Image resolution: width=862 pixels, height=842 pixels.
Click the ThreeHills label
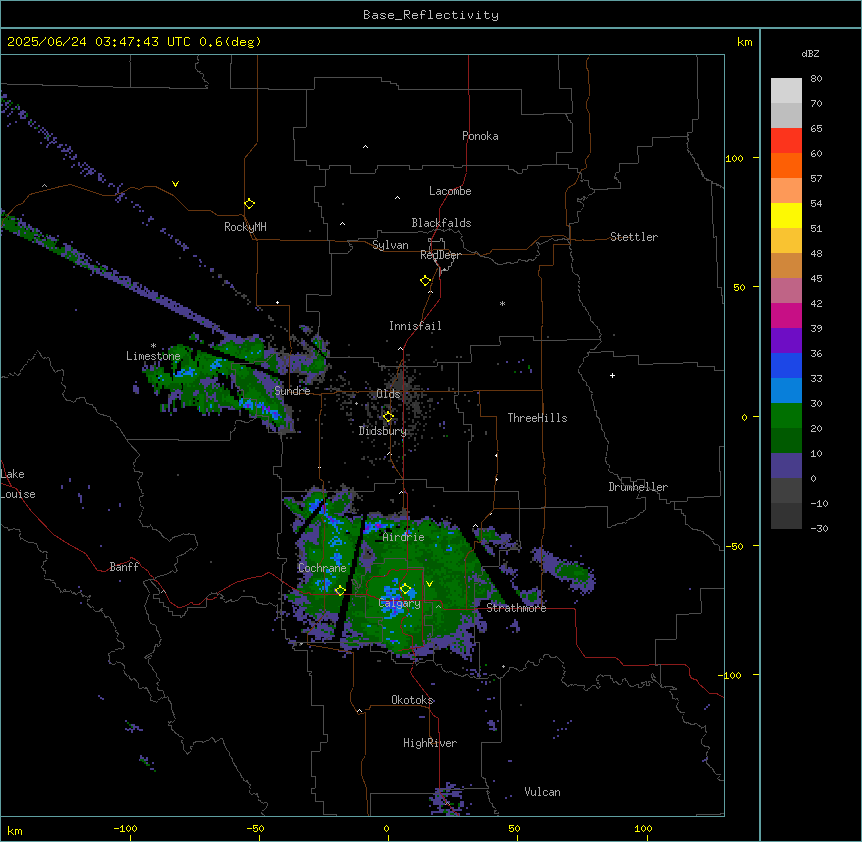537,418
